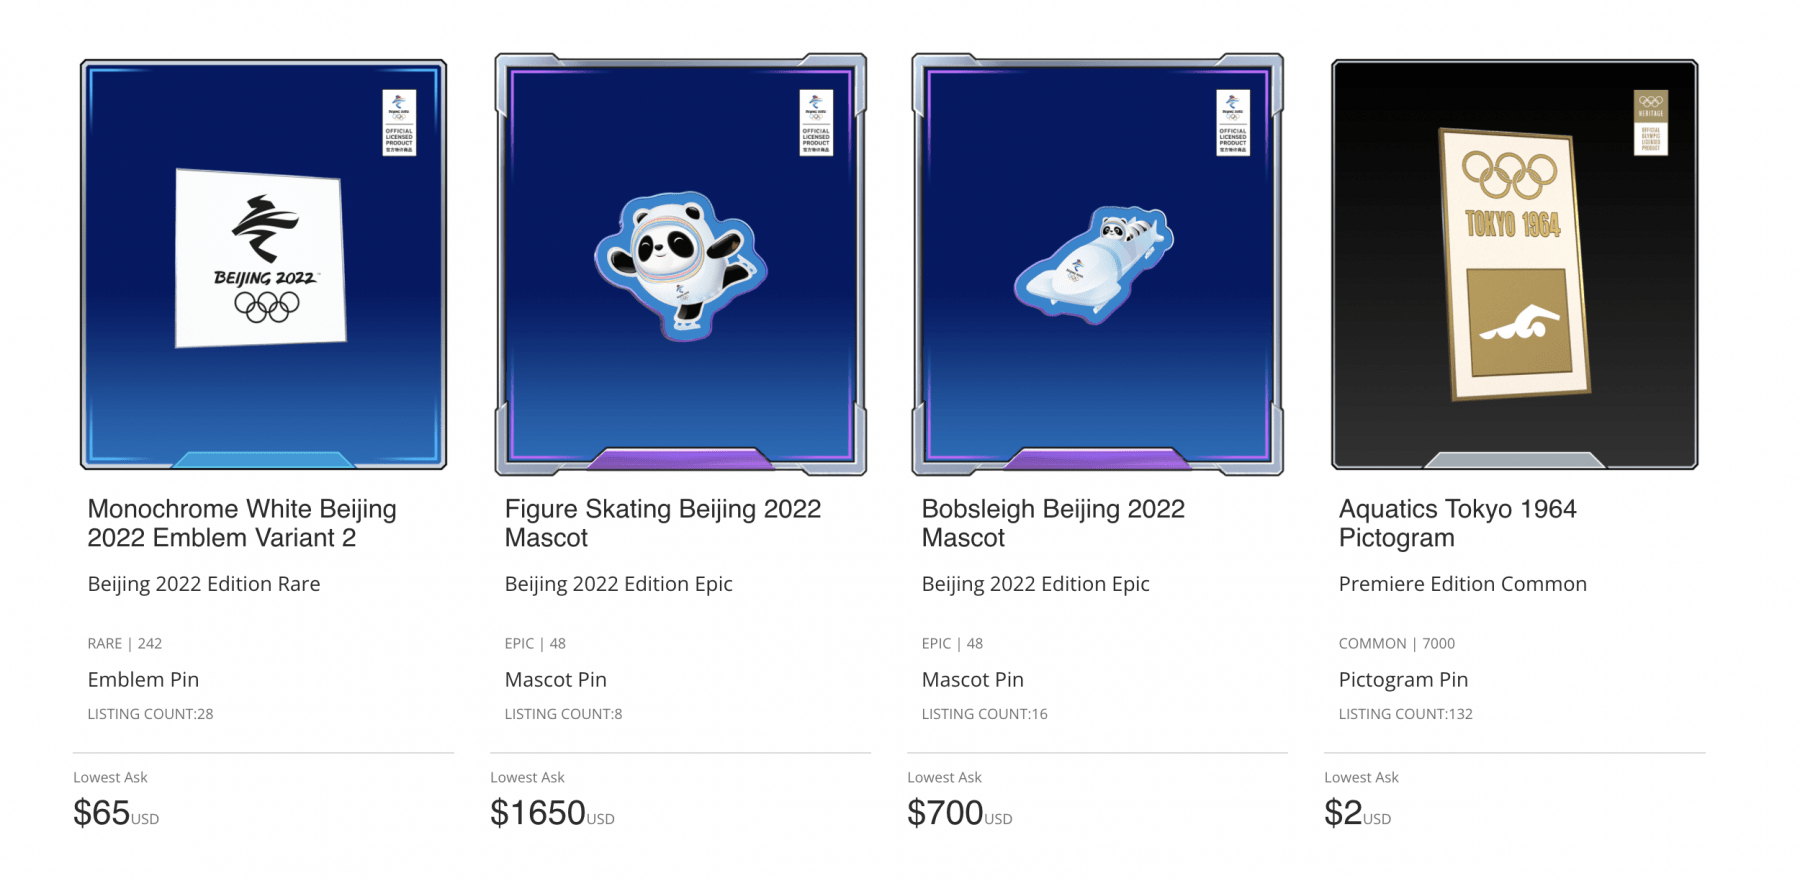Screen dimensions: 1800x881
Task: Click the official licensed badge on bobsleigh card
Action: [1233, 123]
